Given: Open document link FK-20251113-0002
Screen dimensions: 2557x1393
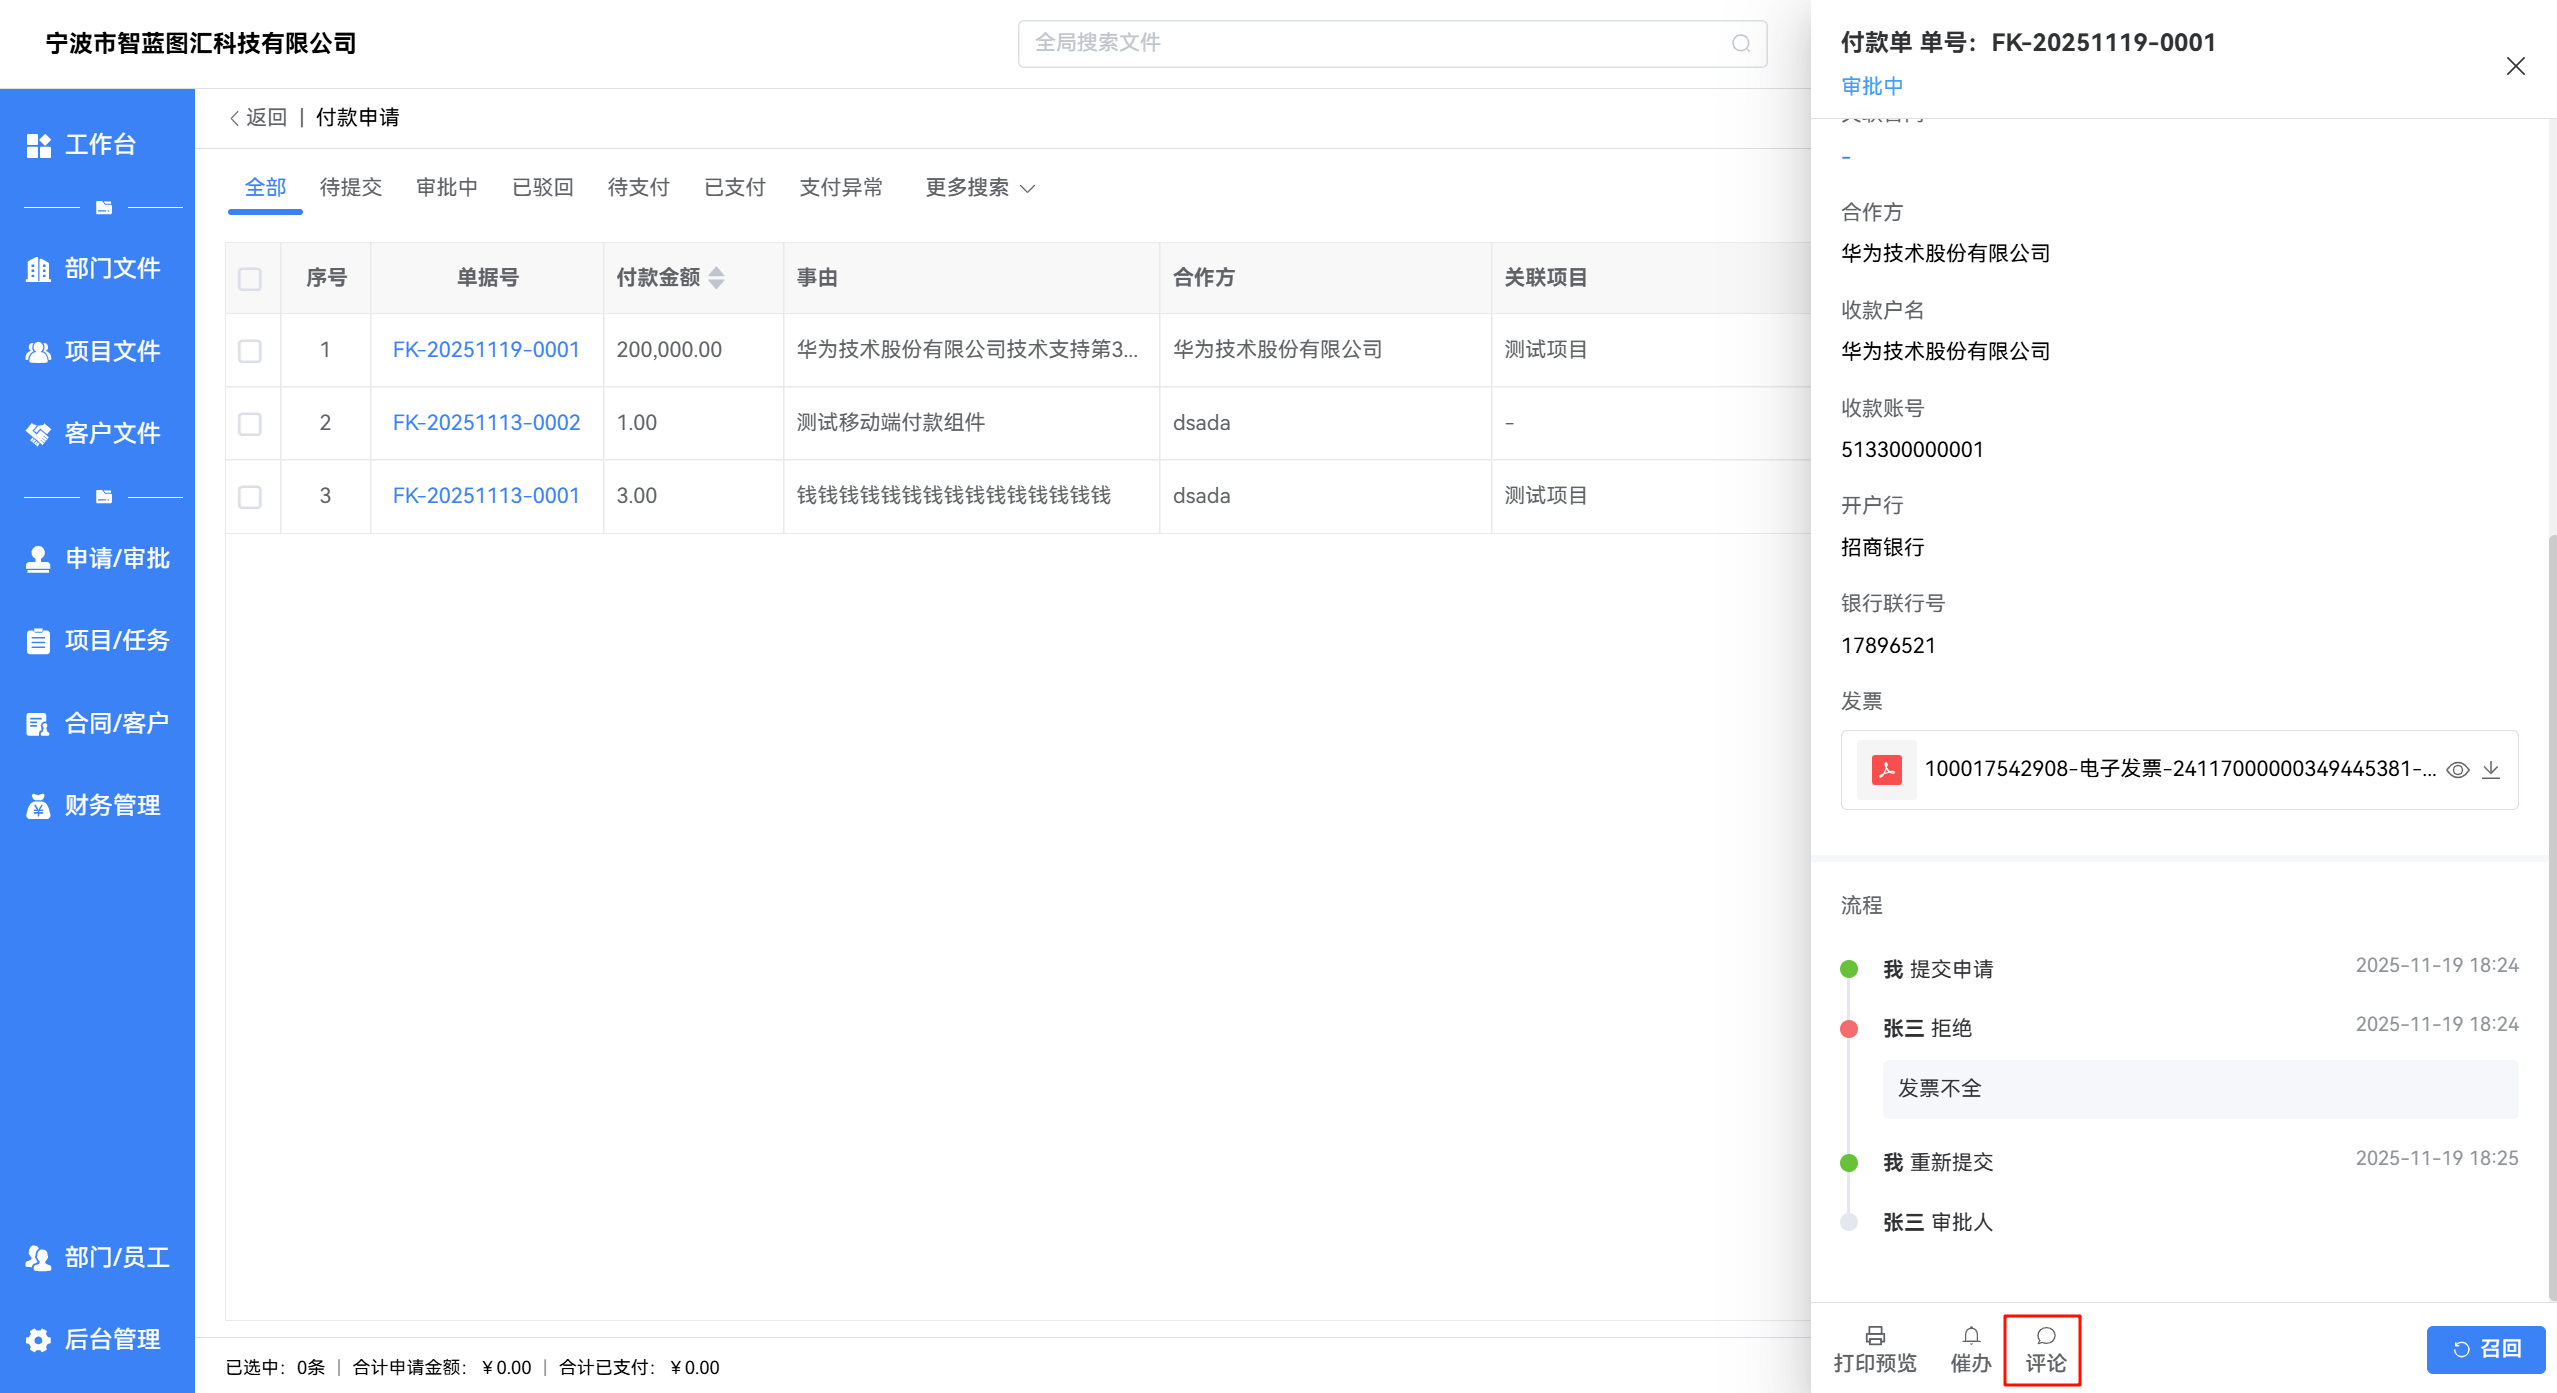Looking at the screenshot, I should click(x=486, y=423).
